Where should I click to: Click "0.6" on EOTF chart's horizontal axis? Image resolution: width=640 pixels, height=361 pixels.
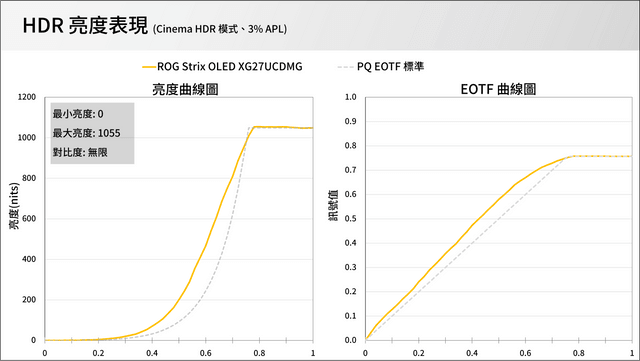[526, 353]
